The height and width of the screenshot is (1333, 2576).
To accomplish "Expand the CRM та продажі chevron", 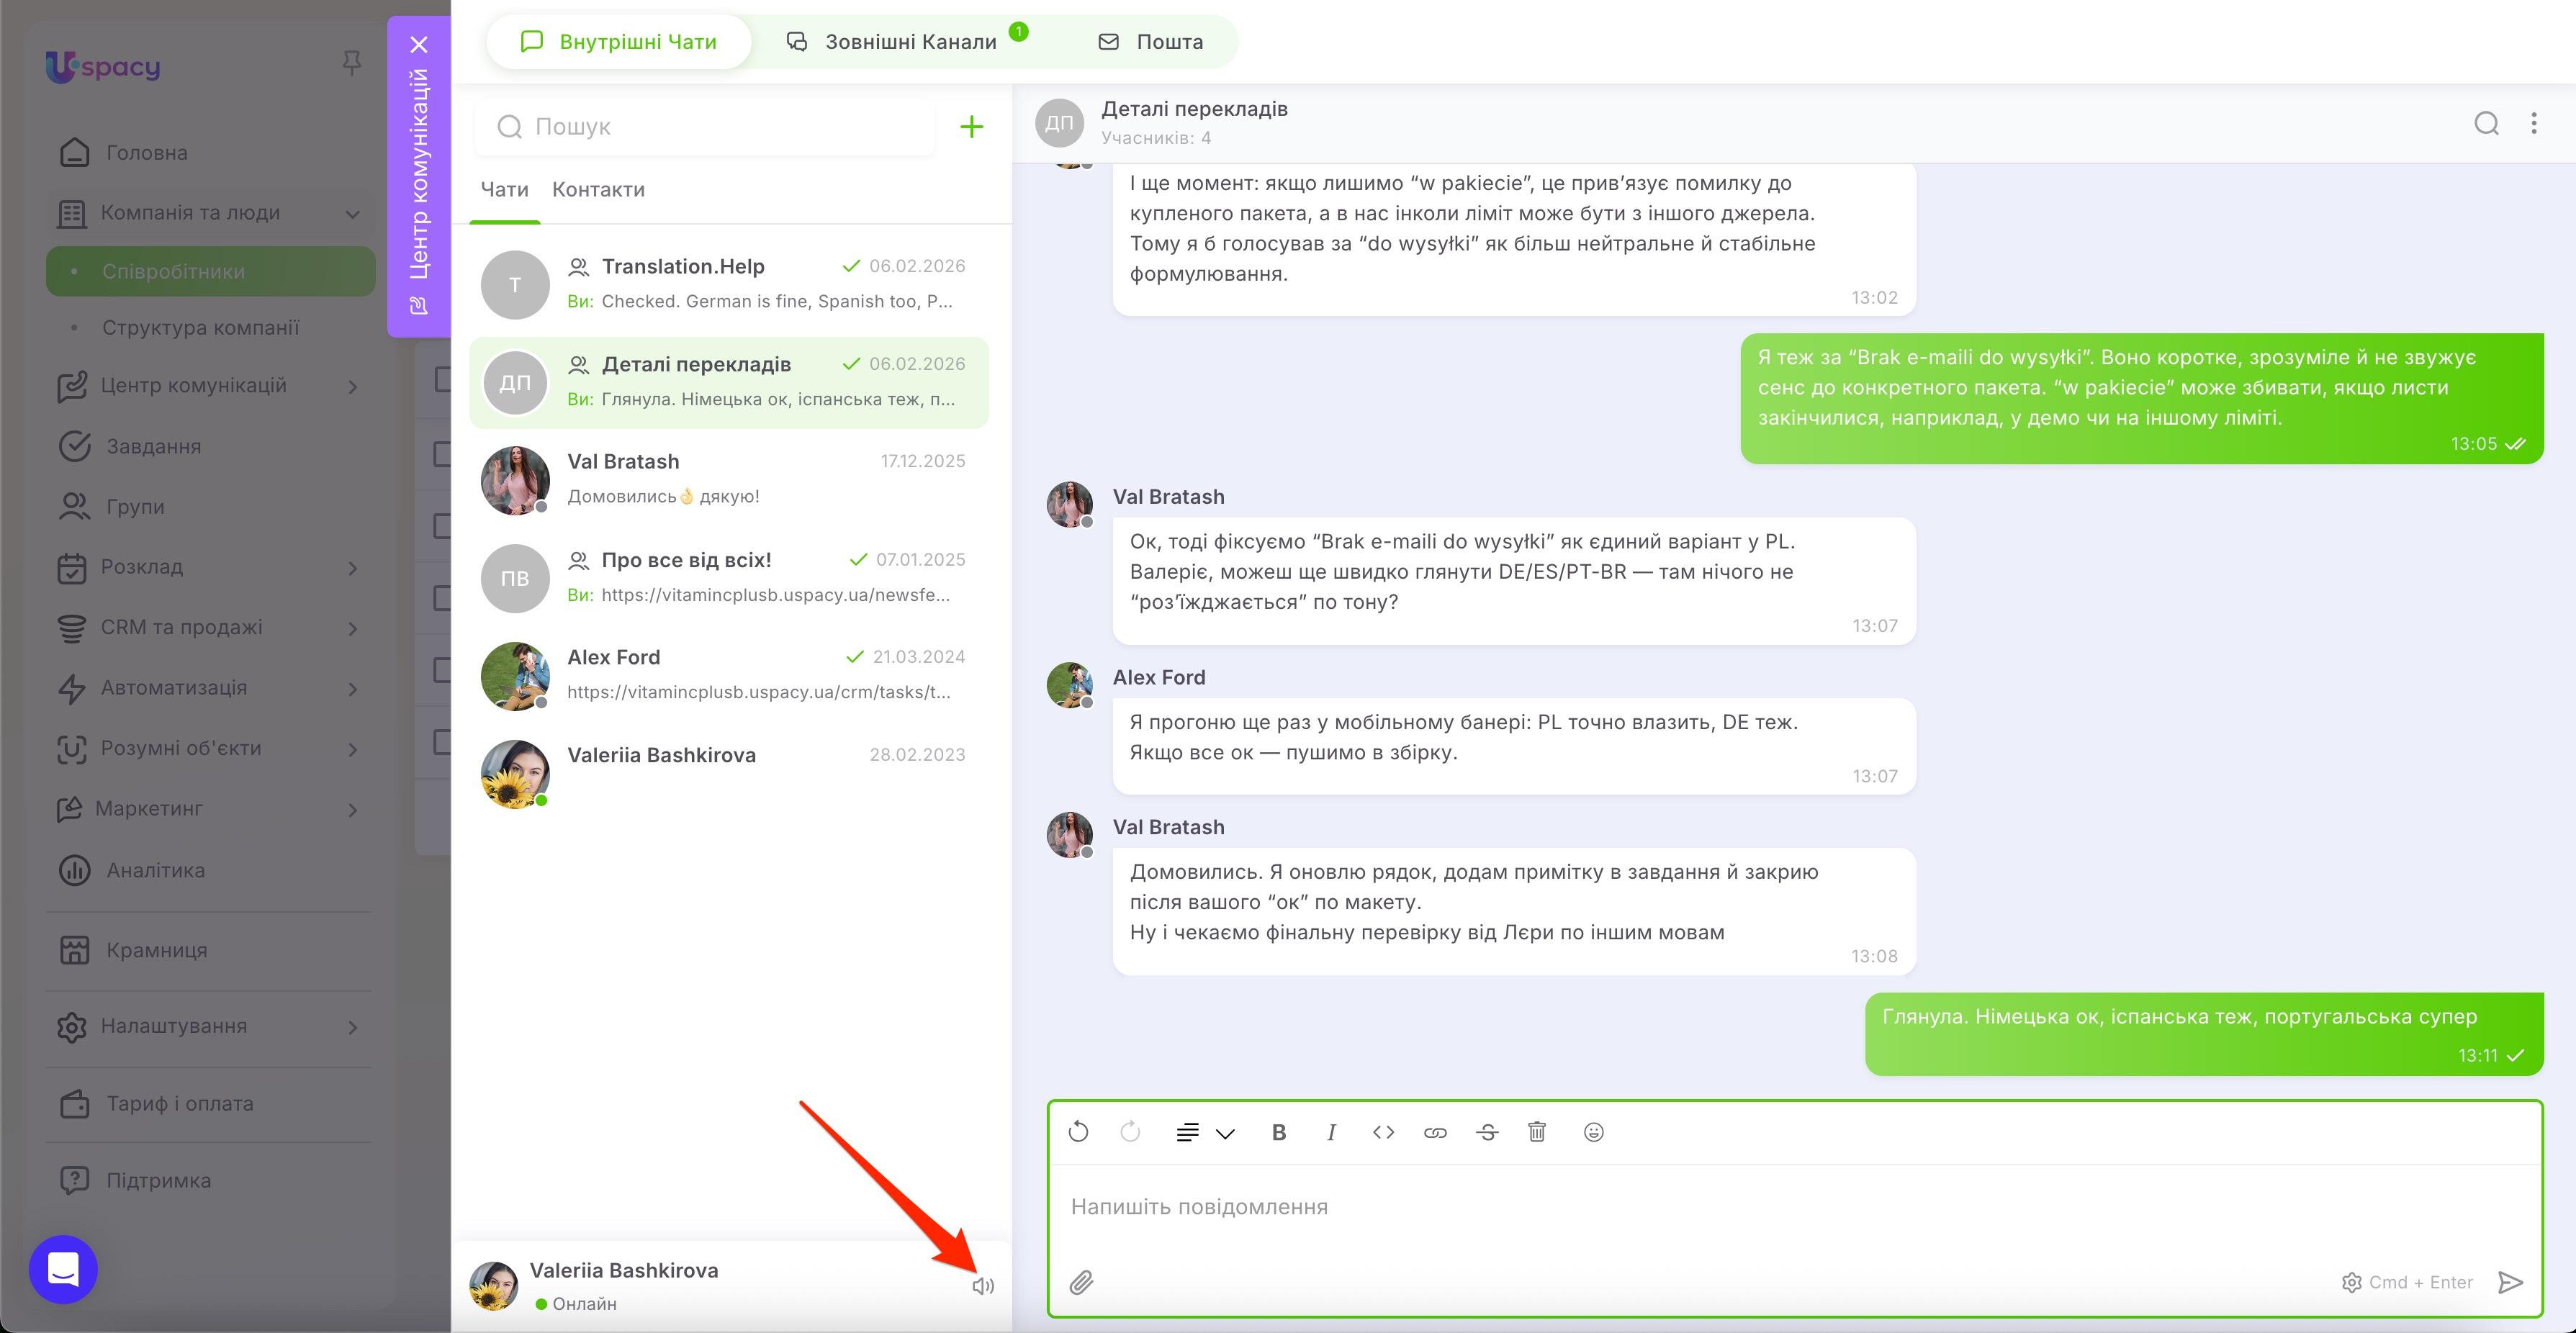I will [x=353, y=628].
